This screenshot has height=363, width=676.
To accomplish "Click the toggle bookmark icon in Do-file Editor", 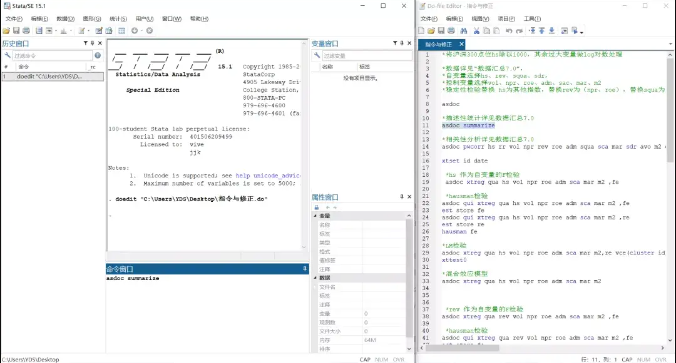I will (x=532, y=31).
